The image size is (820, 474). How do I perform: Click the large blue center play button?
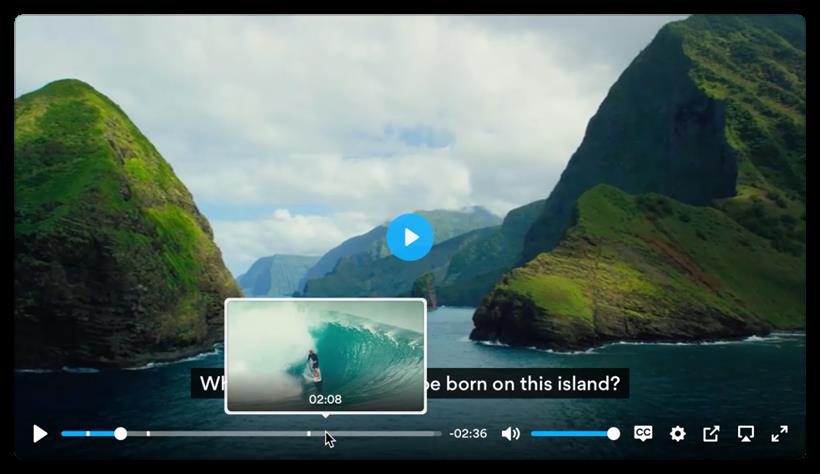pyautogui.click(x=410, y=237)
